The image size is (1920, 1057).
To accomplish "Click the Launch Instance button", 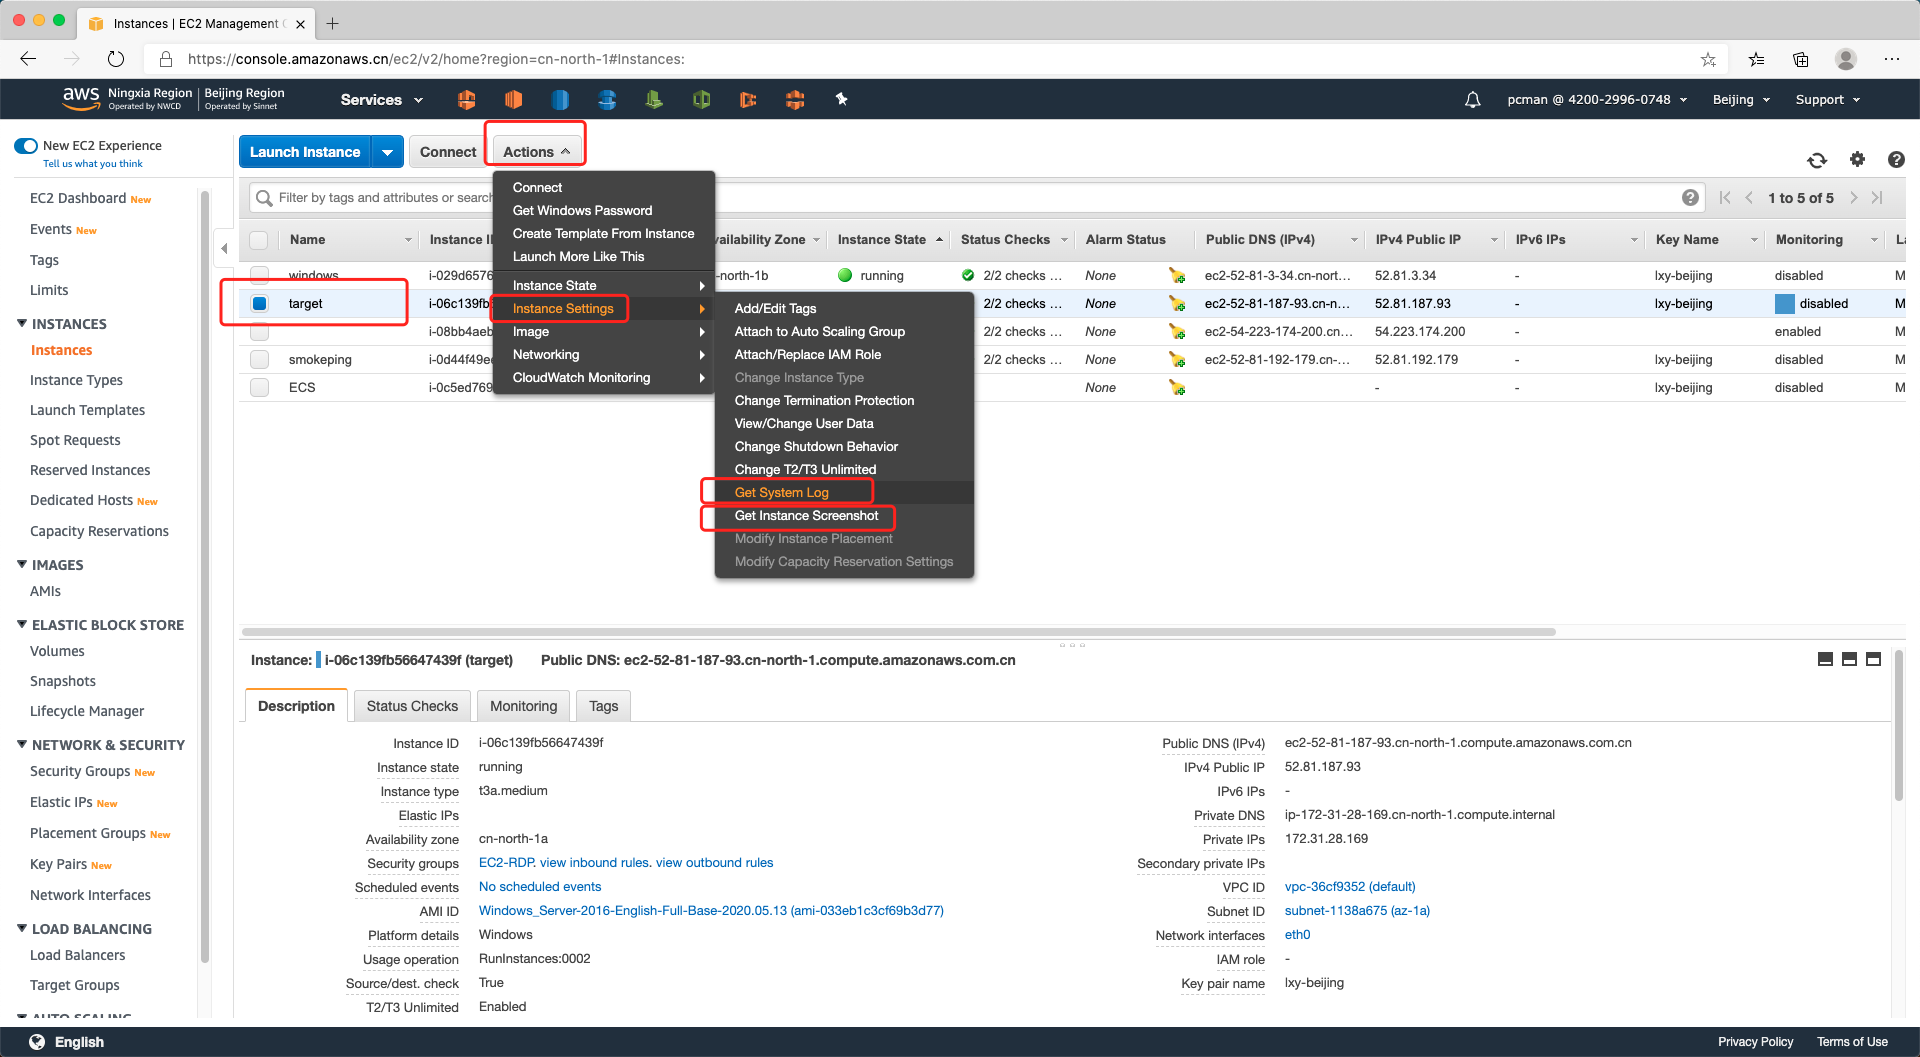I will click(x=305, y=152).
